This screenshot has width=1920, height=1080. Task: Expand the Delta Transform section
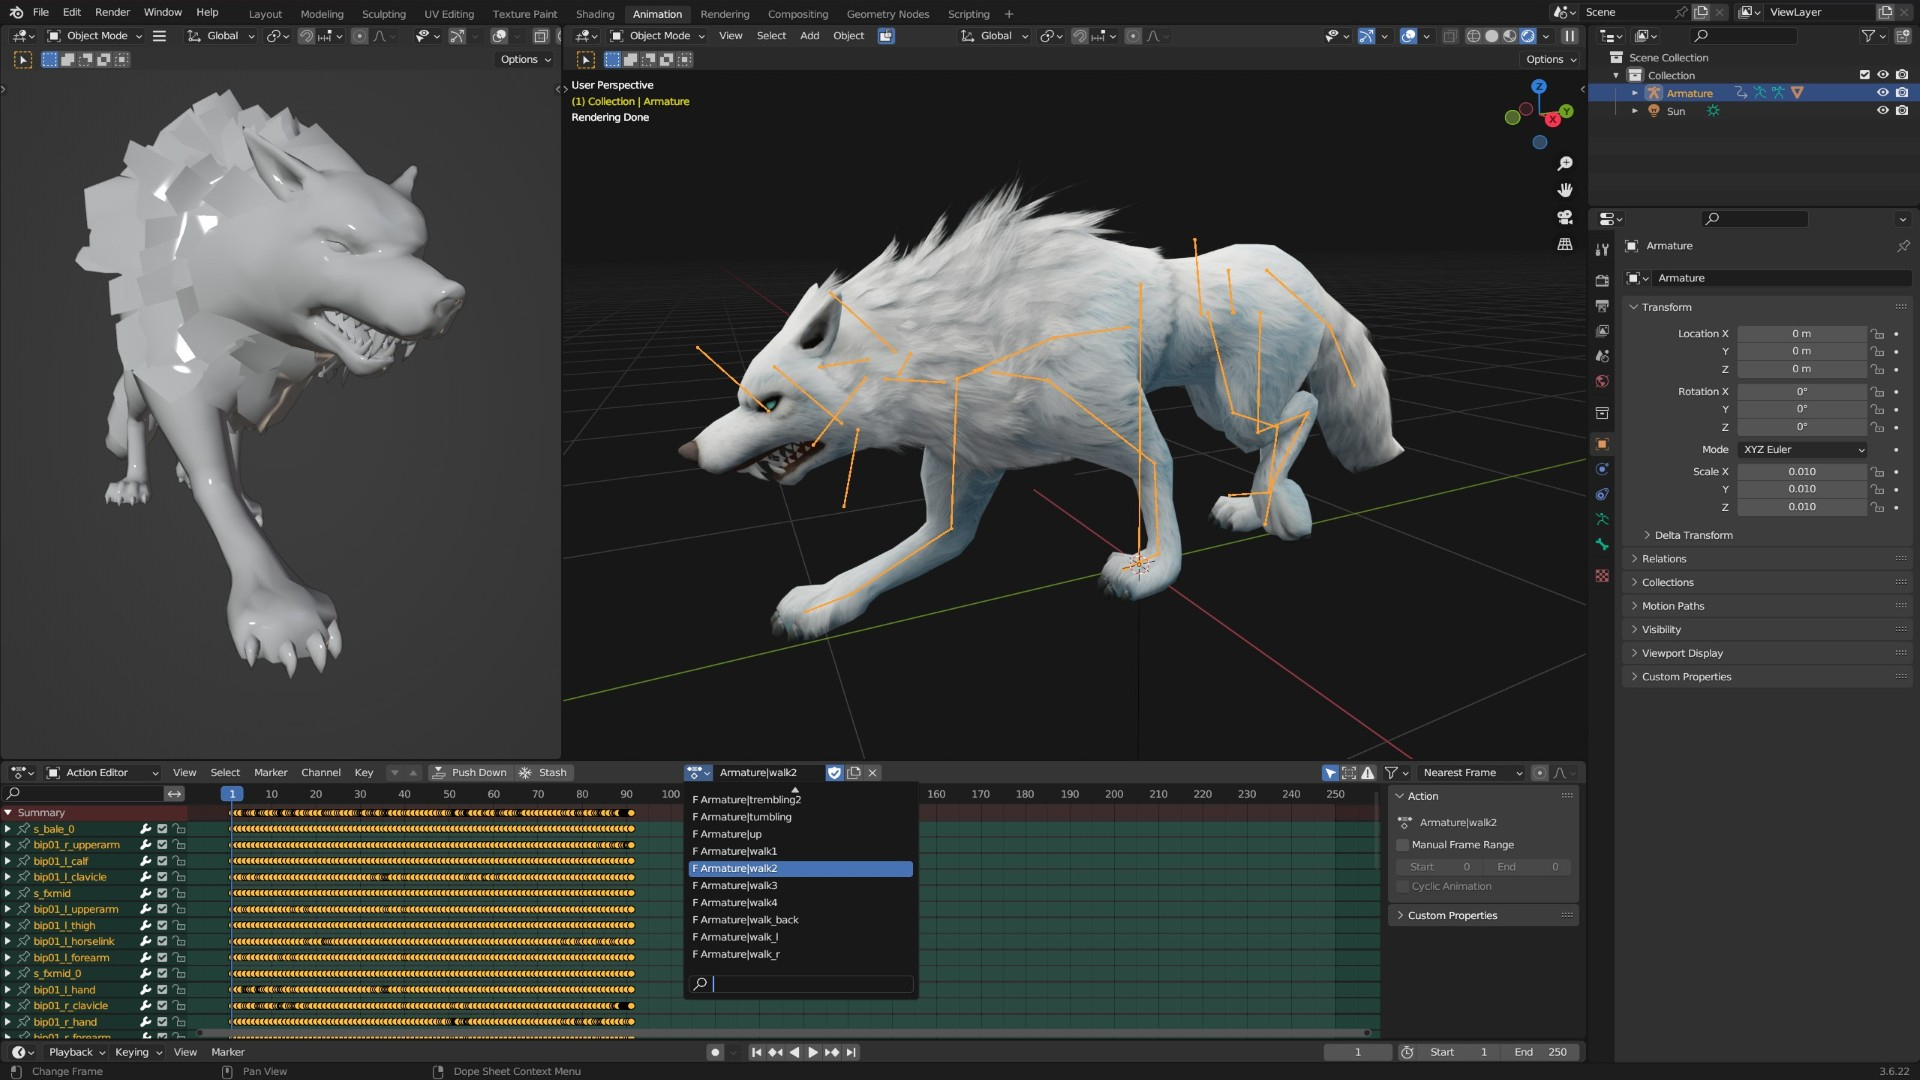(x=1693, y=536)
